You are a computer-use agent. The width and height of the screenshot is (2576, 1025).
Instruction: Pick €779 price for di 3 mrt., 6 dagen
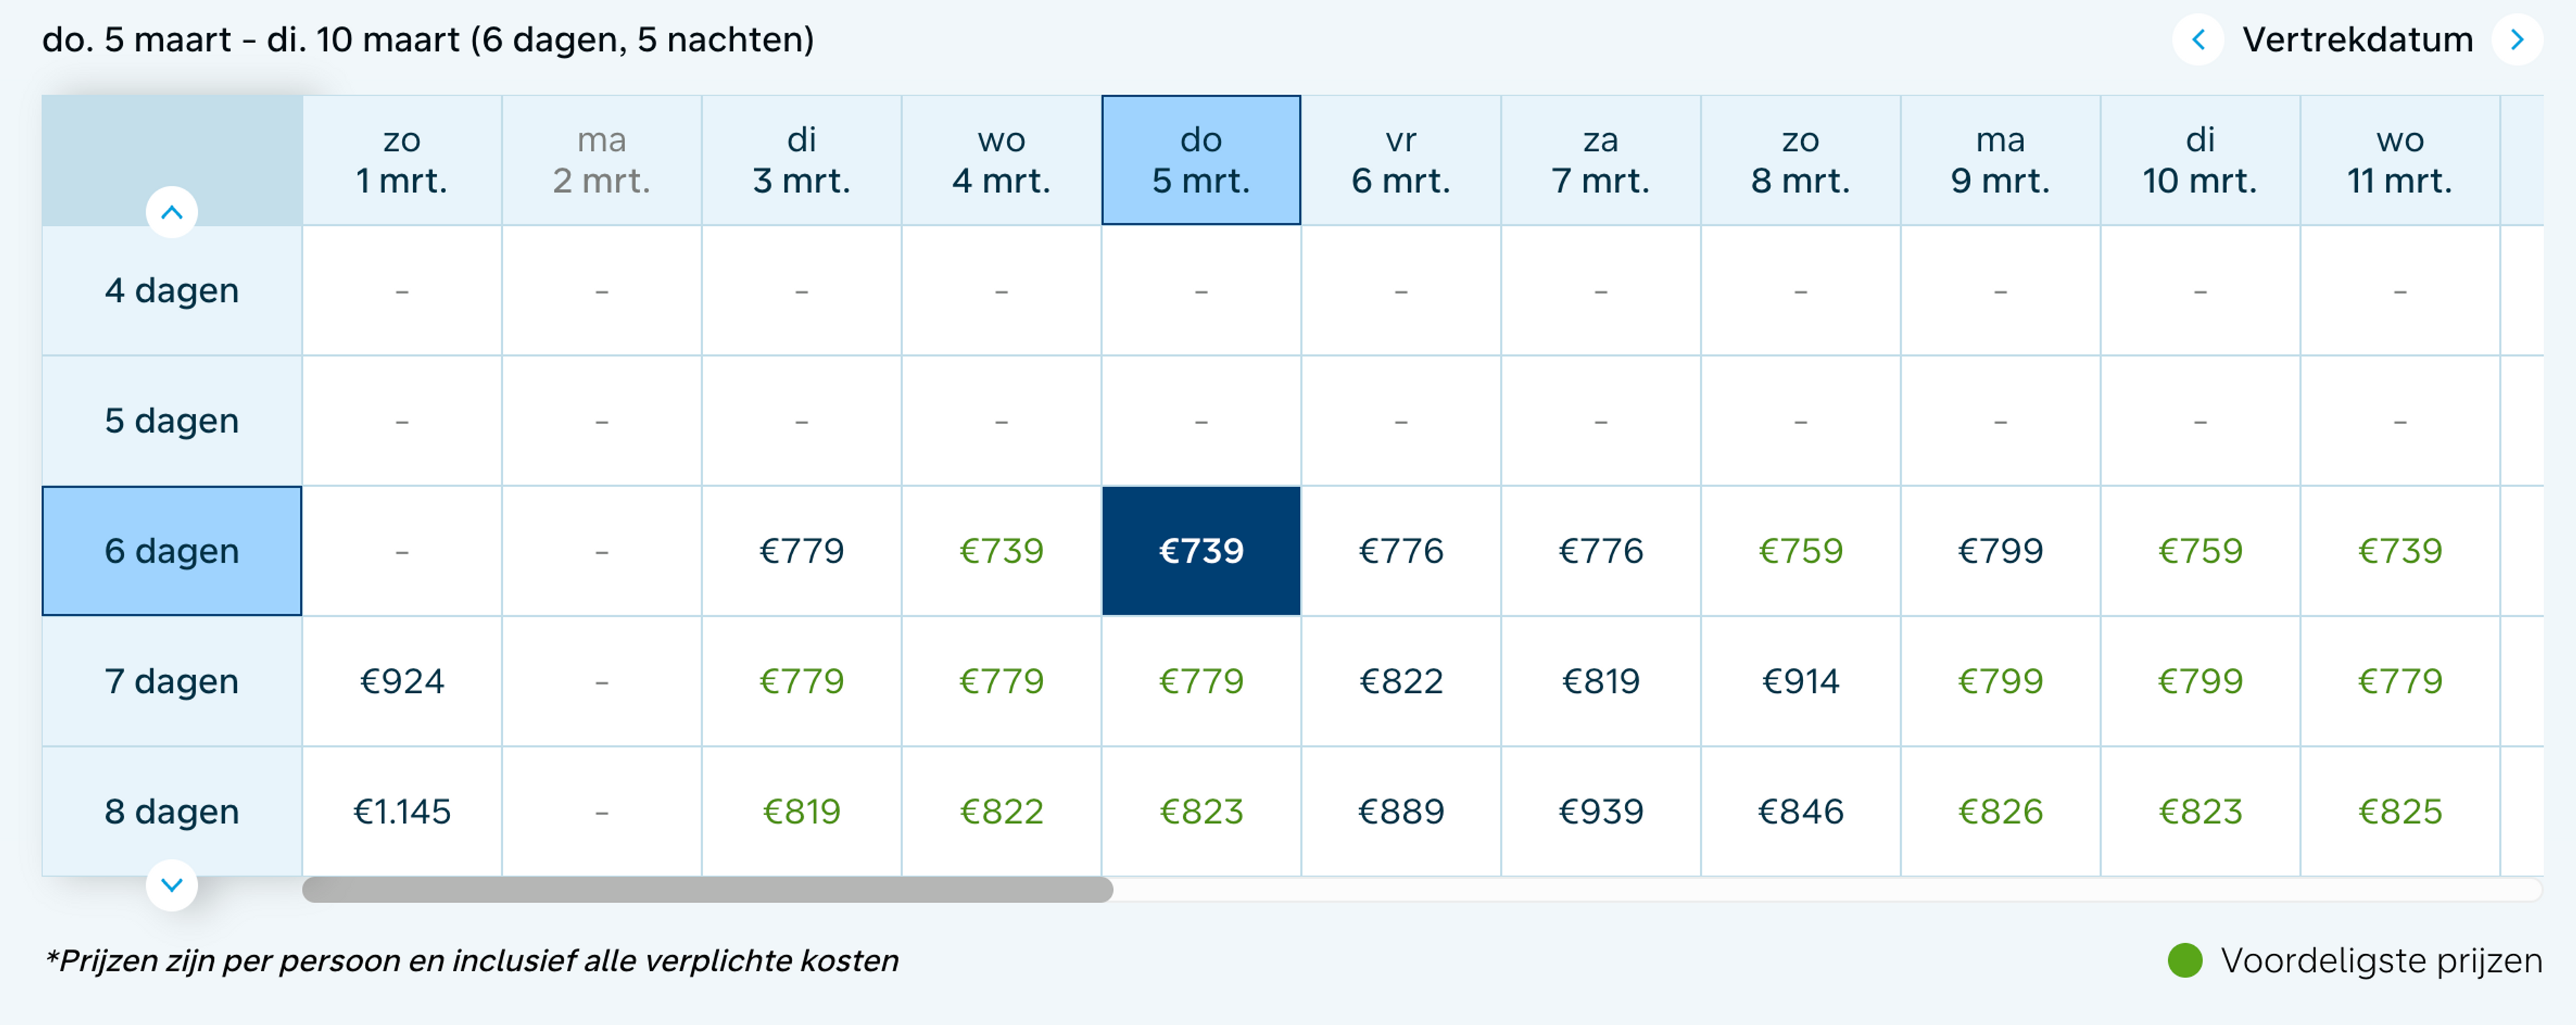(x=801, y=551)
